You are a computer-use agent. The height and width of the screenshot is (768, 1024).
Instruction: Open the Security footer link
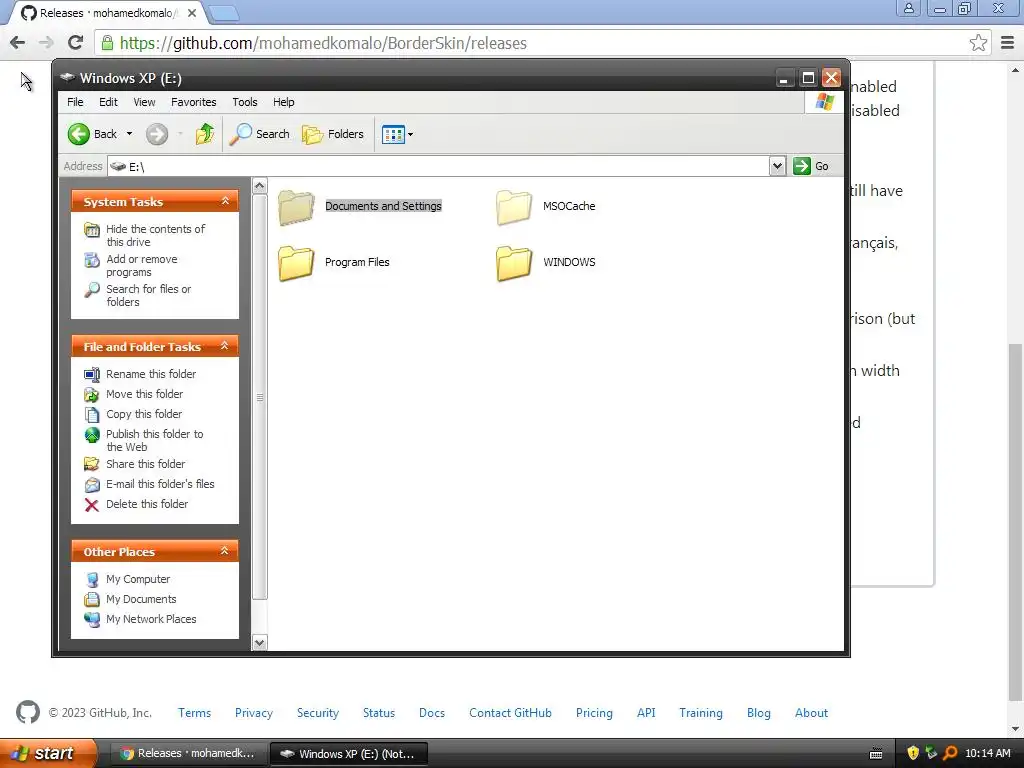pyautogui.click(x=318, y=712)
